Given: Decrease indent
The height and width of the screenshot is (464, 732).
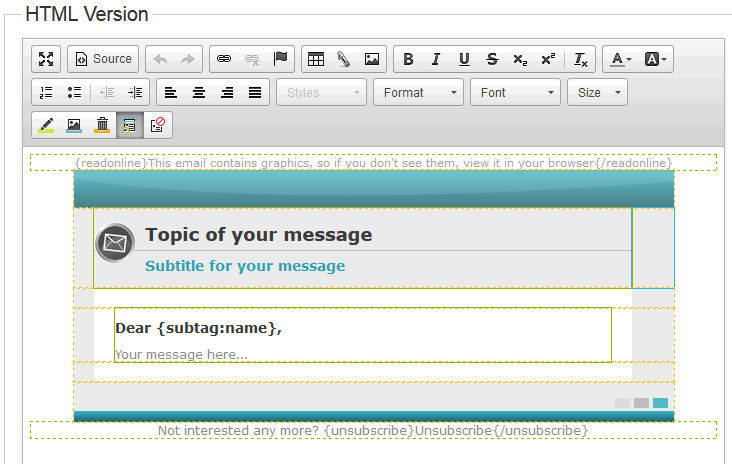Looking at the screenshot, I should tap(107, 92).
